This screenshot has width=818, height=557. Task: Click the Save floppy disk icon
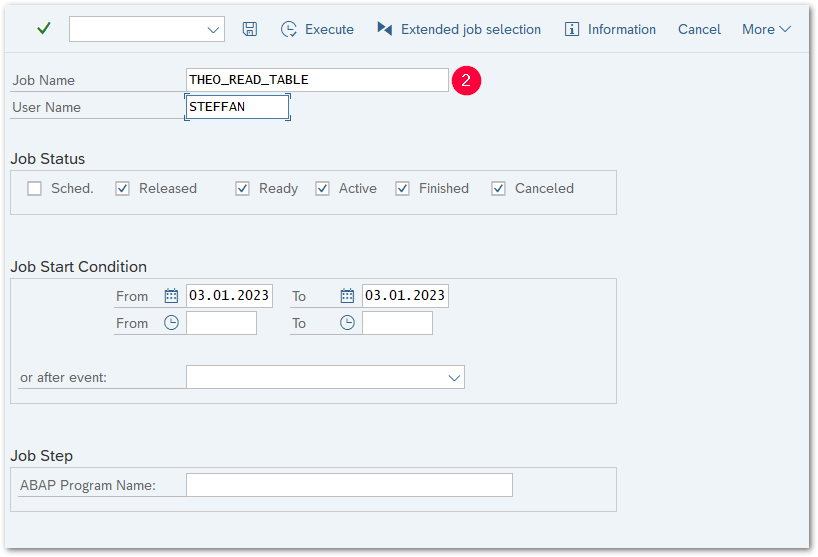(x=250, y=29)
